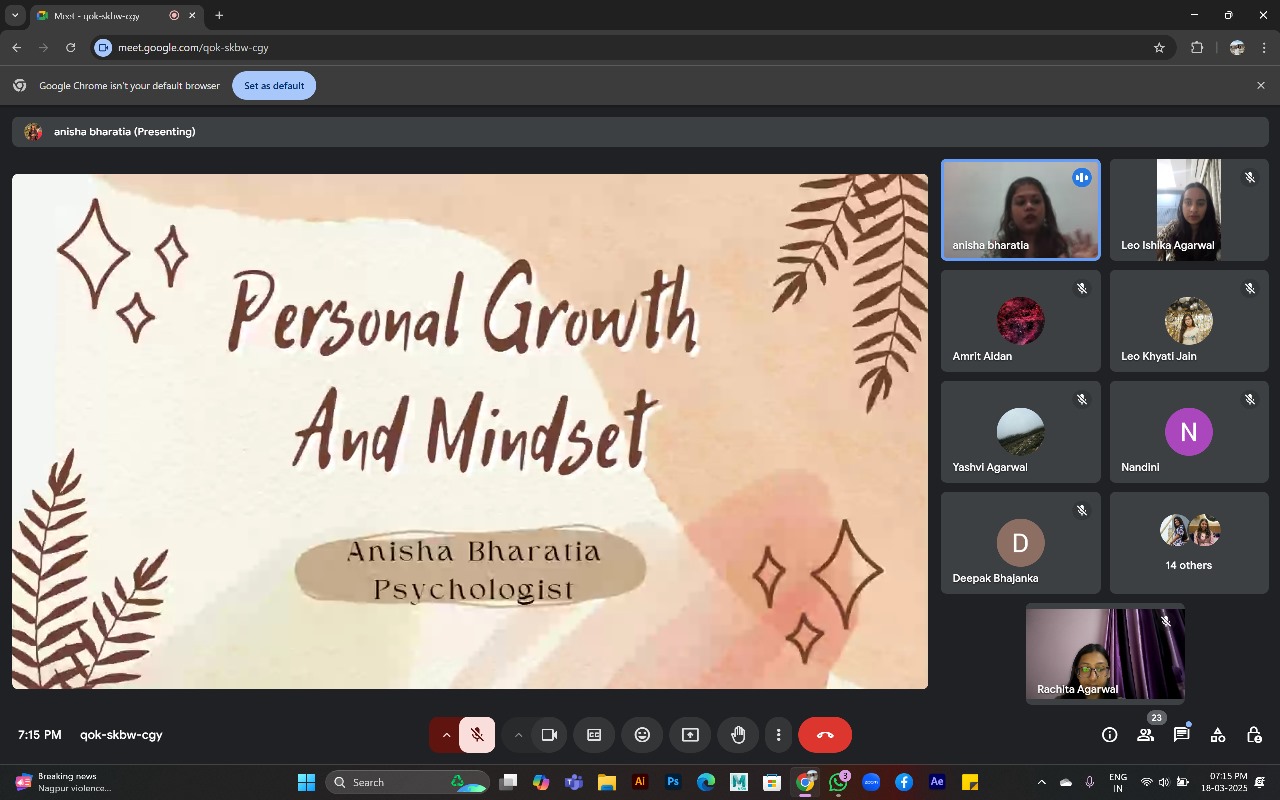Open the three-dot more options menu
This screenshot has width=1280, height=800.
tap(778, 735)
